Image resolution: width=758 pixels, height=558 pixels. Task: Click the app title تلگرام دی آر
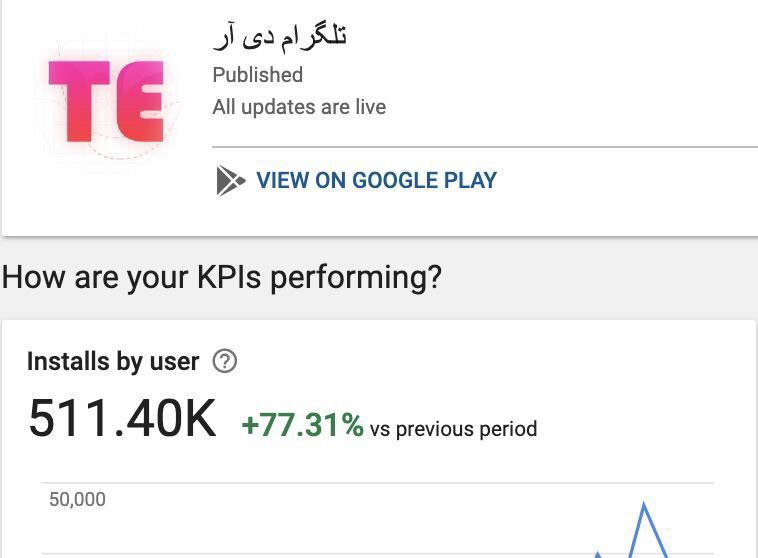pyautogui.click(x=280, y=36)
